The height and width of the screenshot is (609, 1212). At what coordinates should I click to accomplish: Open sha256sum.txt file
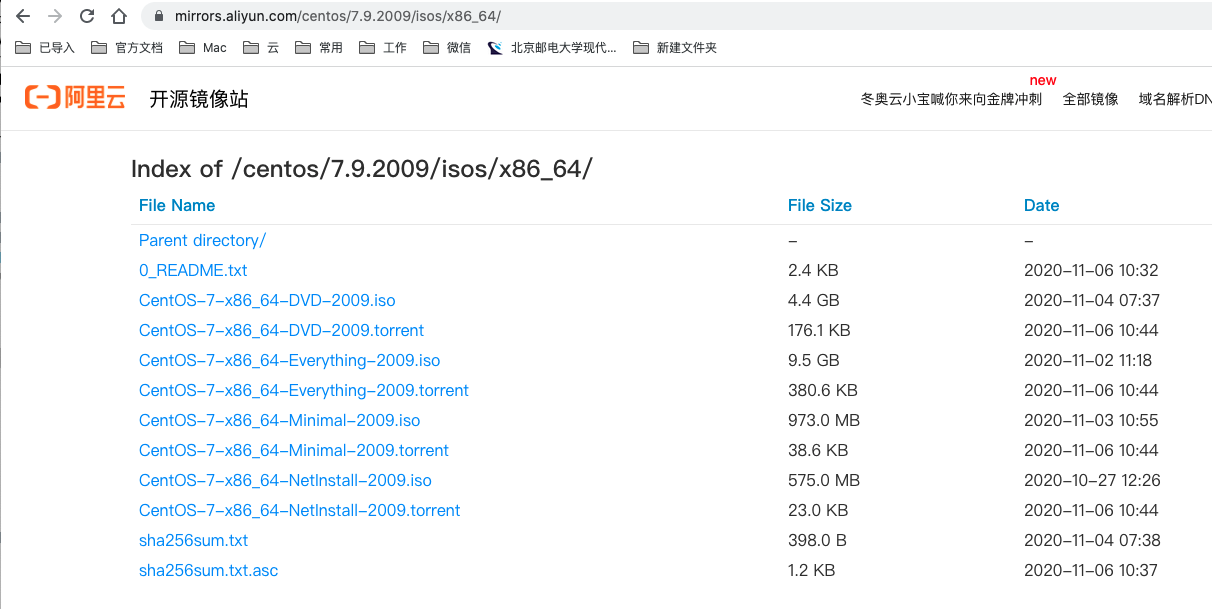[193, 540]
